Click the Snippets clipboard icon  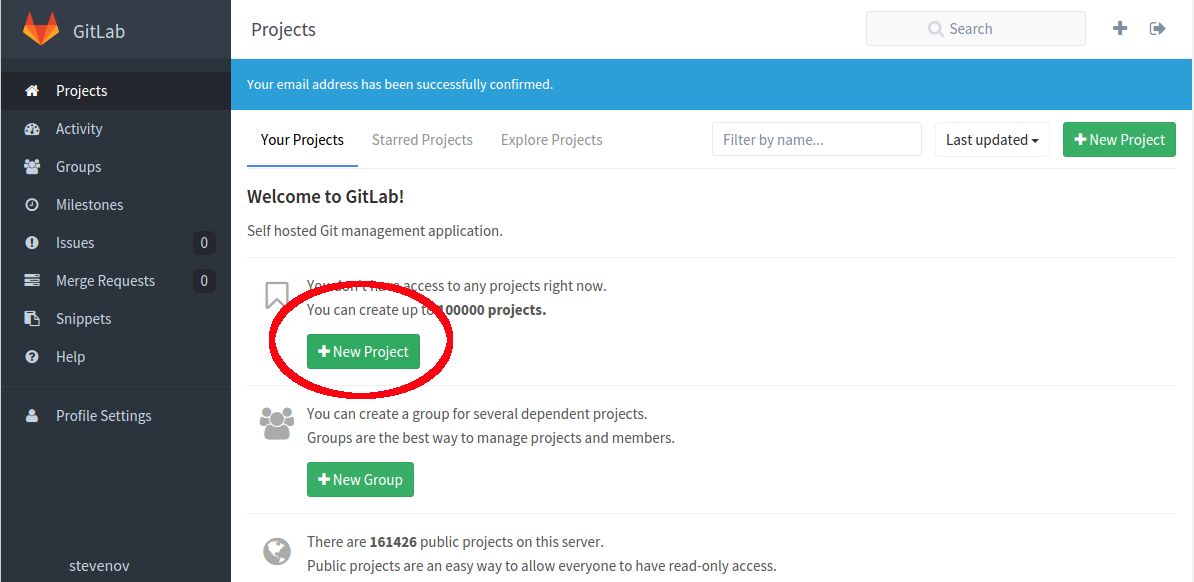pos(32,318)
